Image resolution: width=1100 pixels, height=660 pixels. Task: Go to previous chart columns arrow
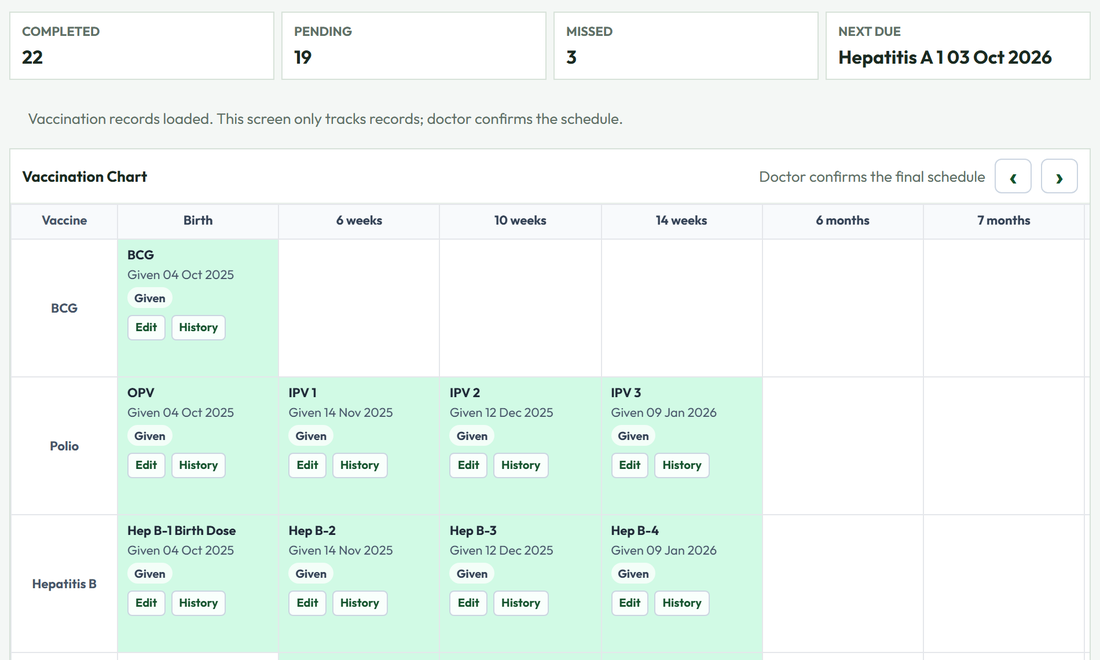(x=1012, y=176)
